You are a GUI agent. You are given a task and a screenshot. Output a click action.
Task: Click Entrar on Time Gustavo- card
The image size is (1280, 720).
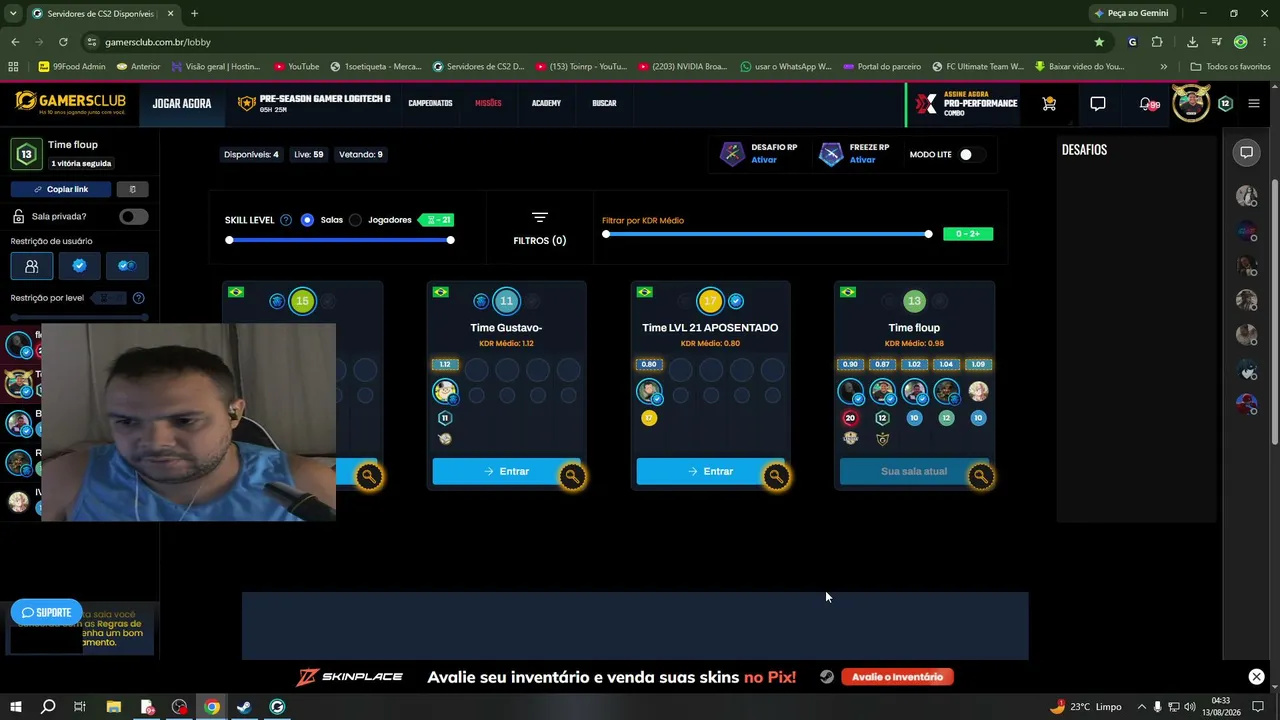[506, 471]
